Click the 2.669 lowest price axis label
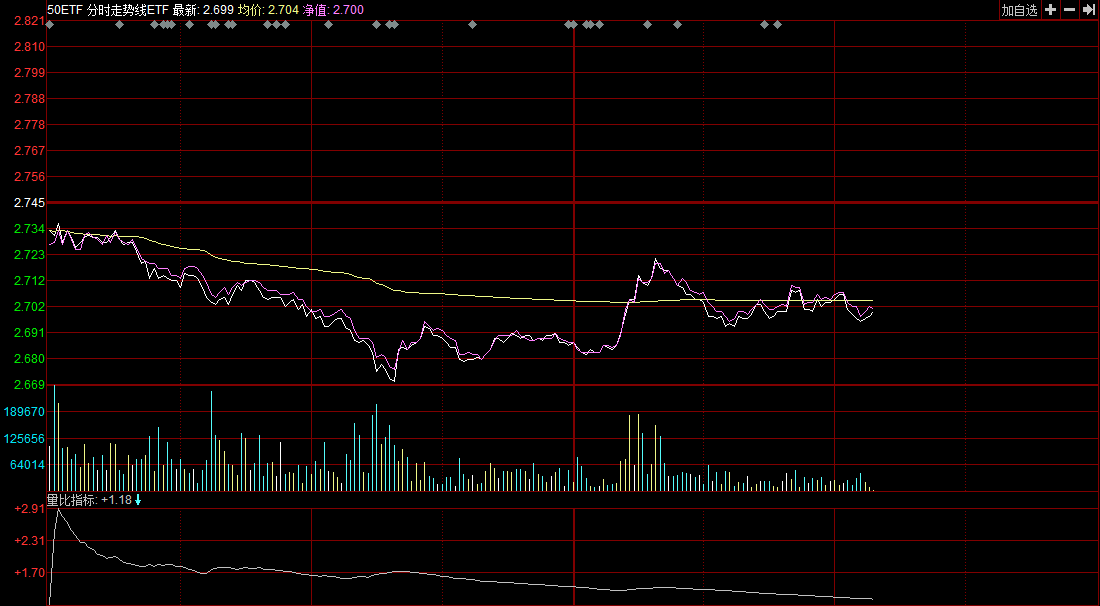The width and height of the screenshot is (1100, 606). [x=29, y=384]
